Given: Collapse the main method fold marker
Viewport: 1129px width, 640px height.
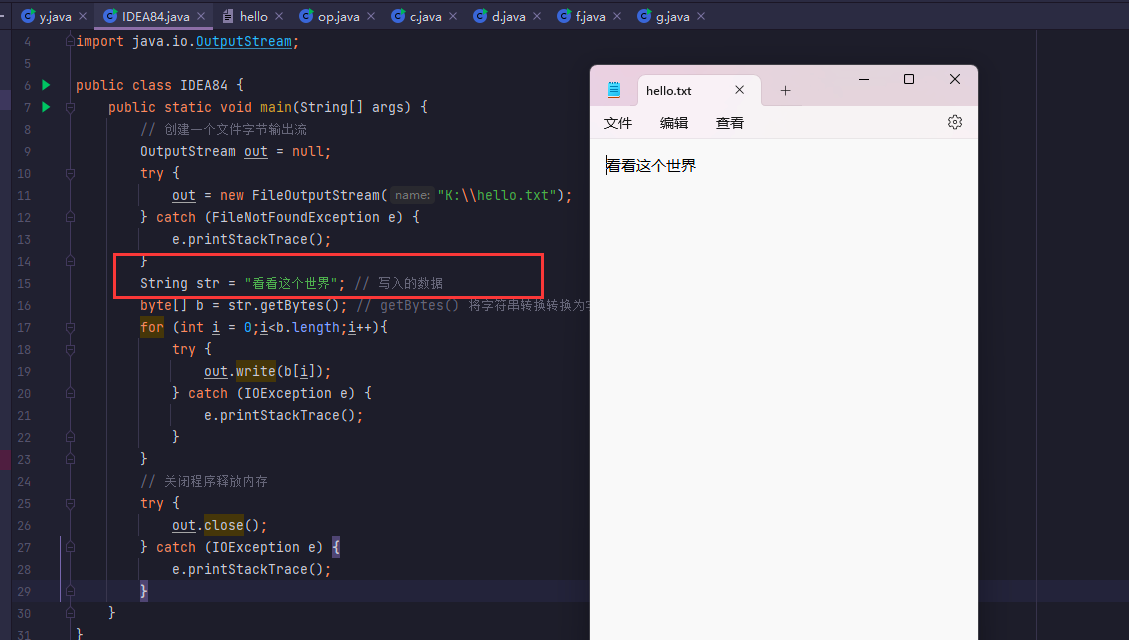Looking at the screenshot, I should [x=70, y=107].
